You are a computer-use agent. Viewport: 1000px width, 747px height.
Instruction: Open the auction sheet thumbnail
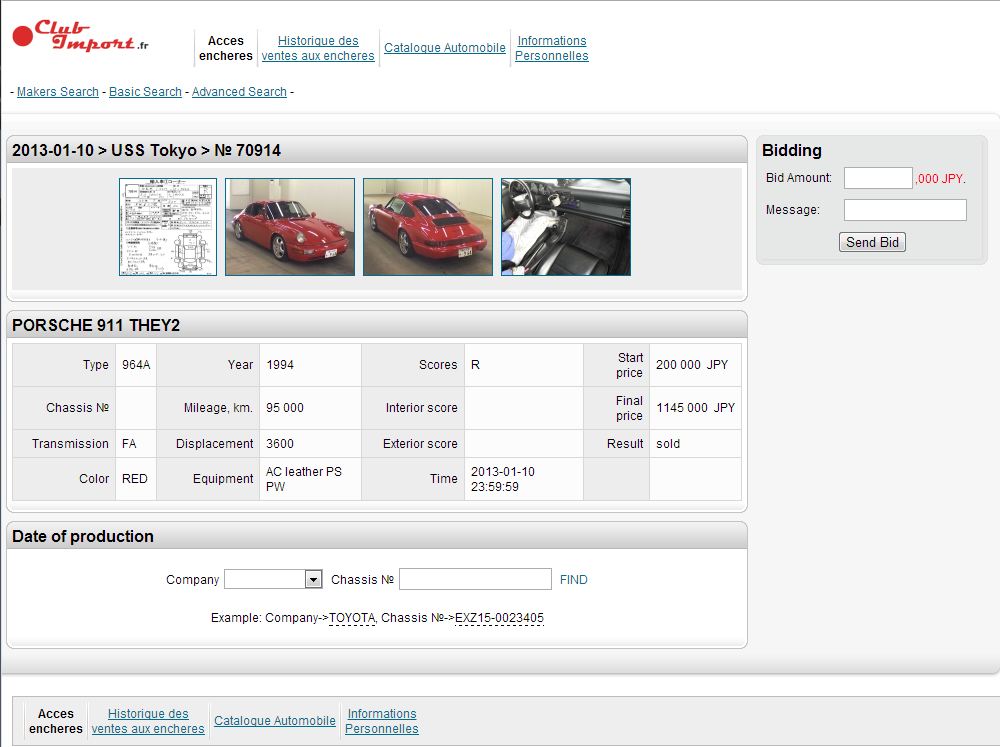[168, 227]
